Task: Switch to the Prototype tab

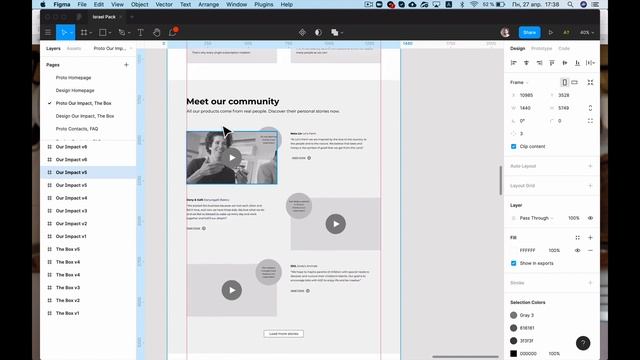Action: click(x=541, y=48)
